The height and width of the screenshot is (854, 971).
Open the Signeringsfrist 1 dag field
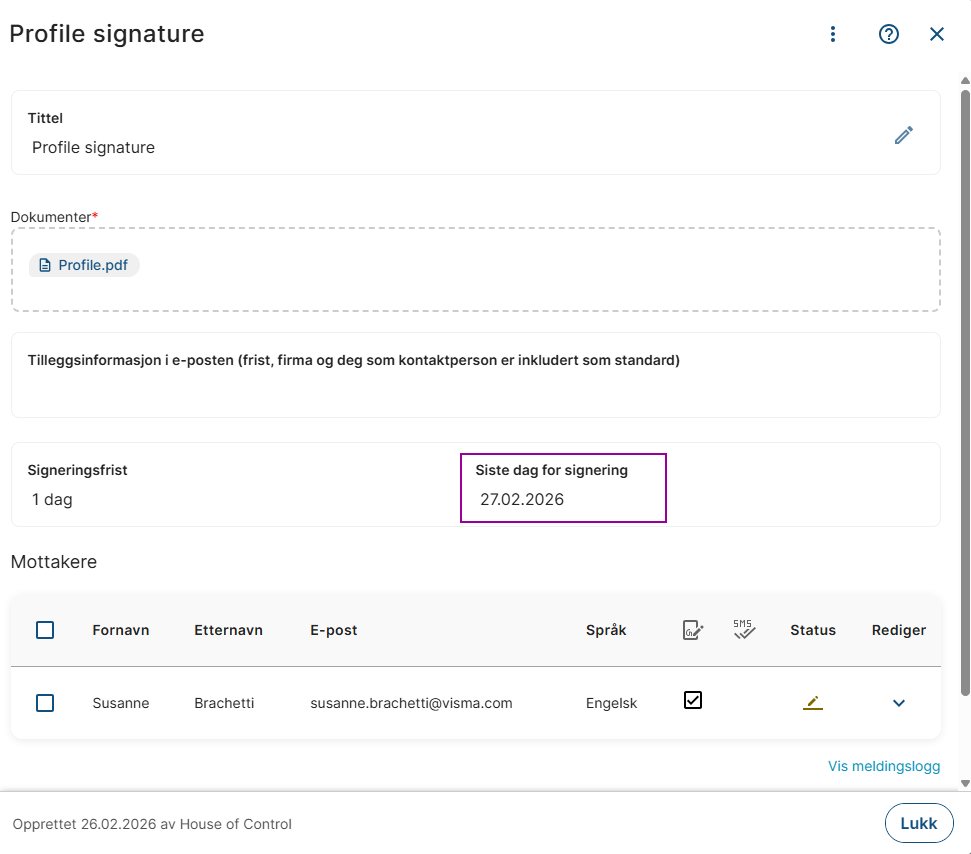pos(53,499)
